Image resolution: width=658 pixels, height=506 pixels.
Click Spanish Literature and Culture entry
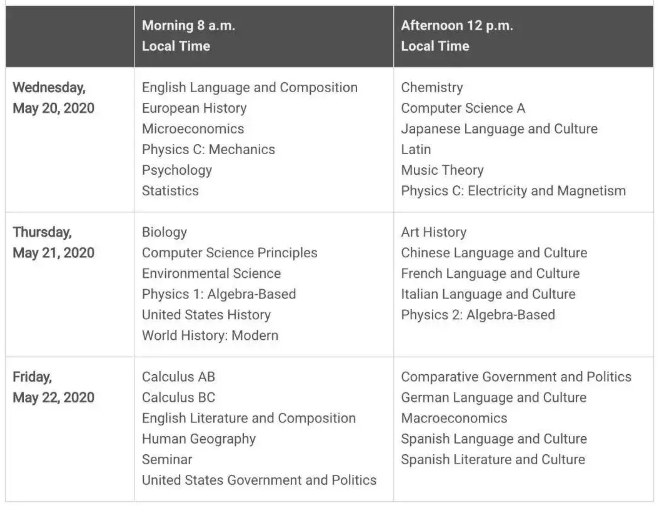[493, 459]
